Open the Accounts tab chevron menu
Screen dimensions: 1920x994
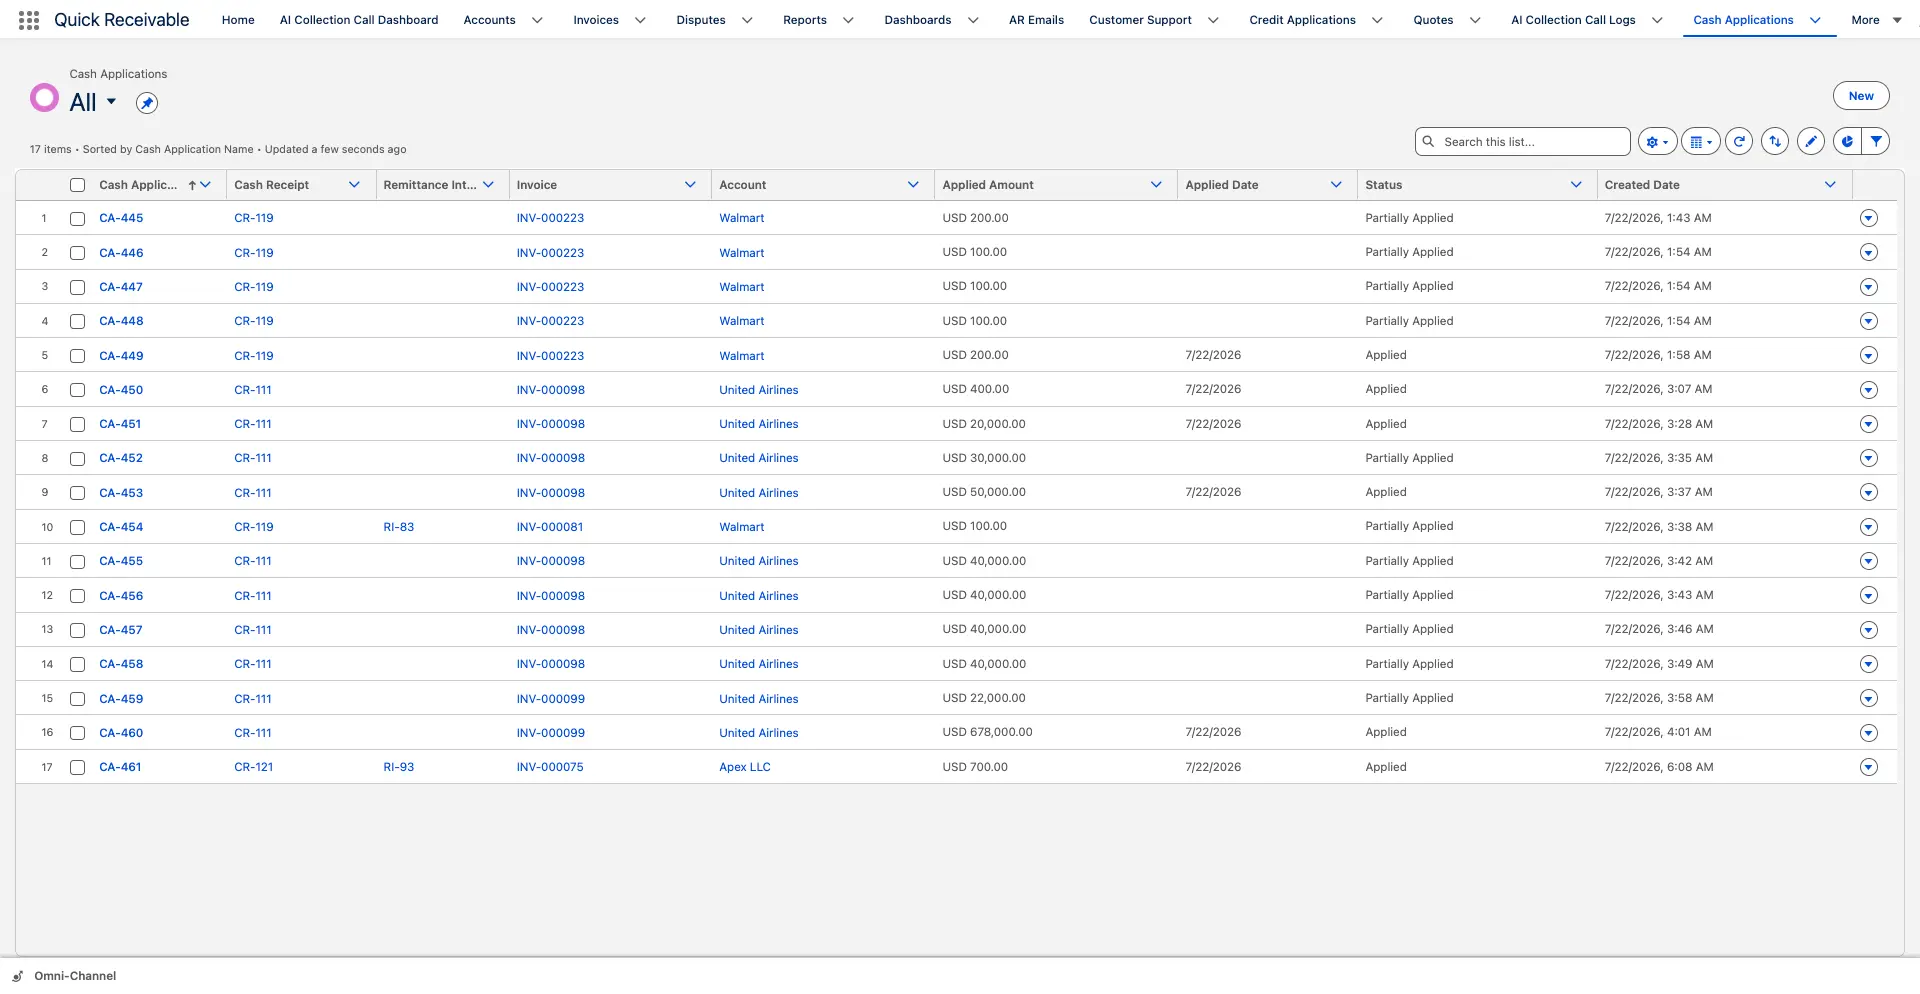tap(537, 20)
